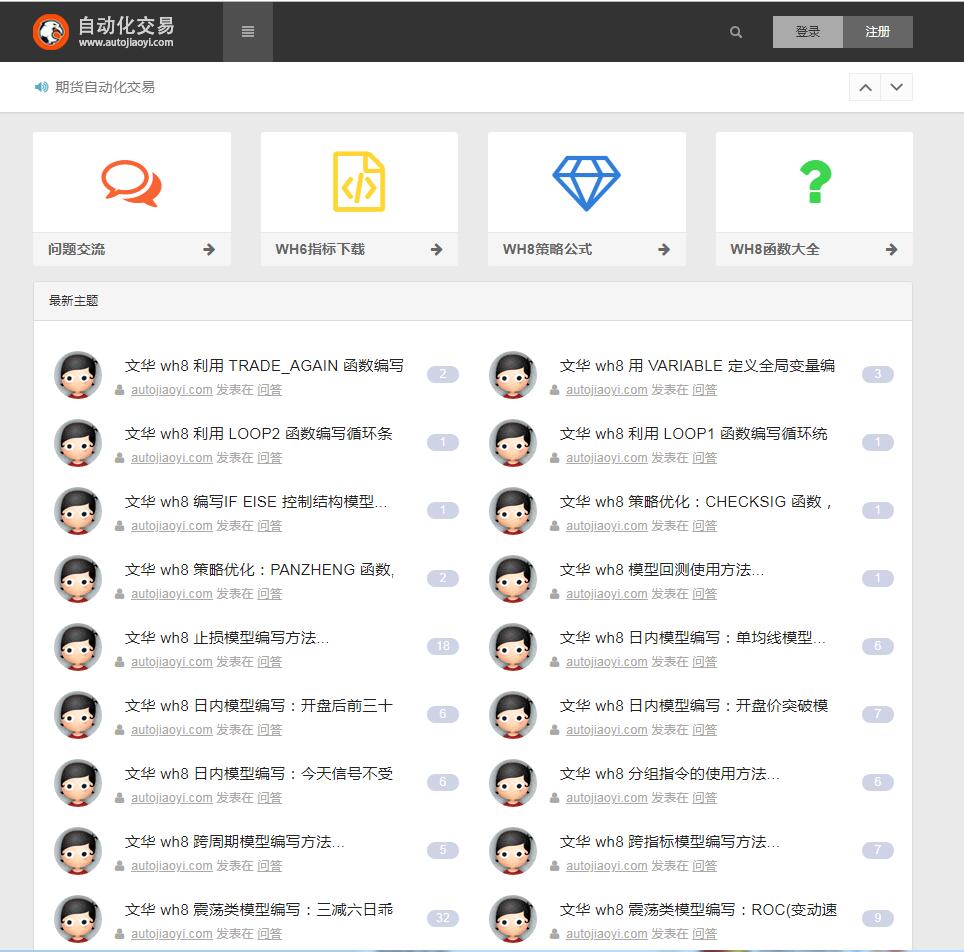Click avatar next to TRADE_AGAIN topic
Image resolution: width=964 pixels, height=952 pixels.
[x=78, y=375]
